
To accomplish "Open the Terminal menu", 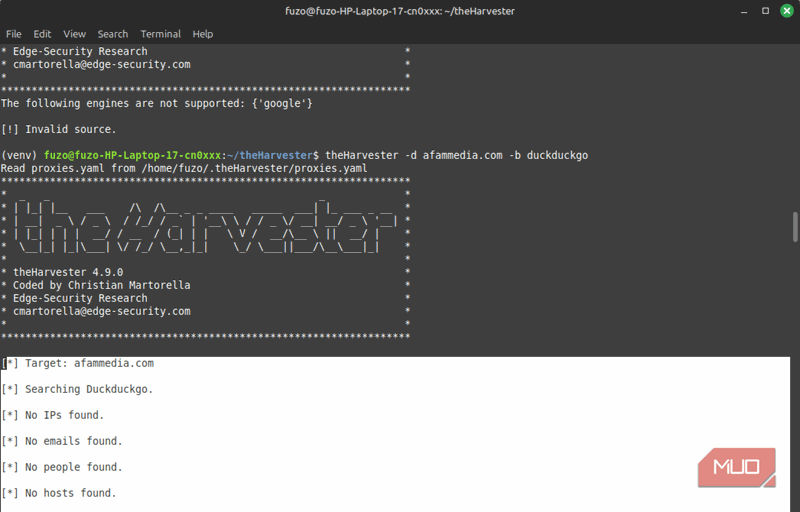I will pos(160,34).
